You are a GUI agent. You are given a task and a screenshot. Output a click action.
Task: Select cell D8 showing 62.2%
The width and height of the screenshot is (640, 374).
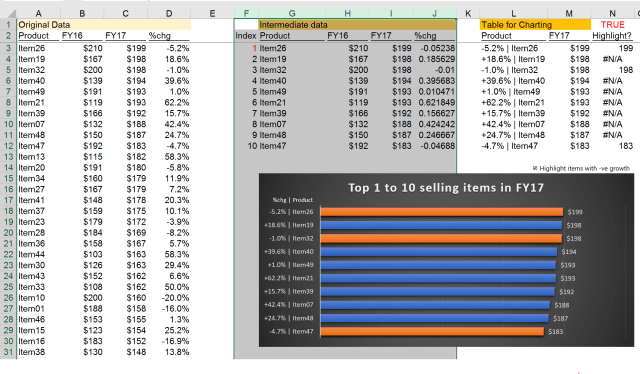(x=169, y=102)
